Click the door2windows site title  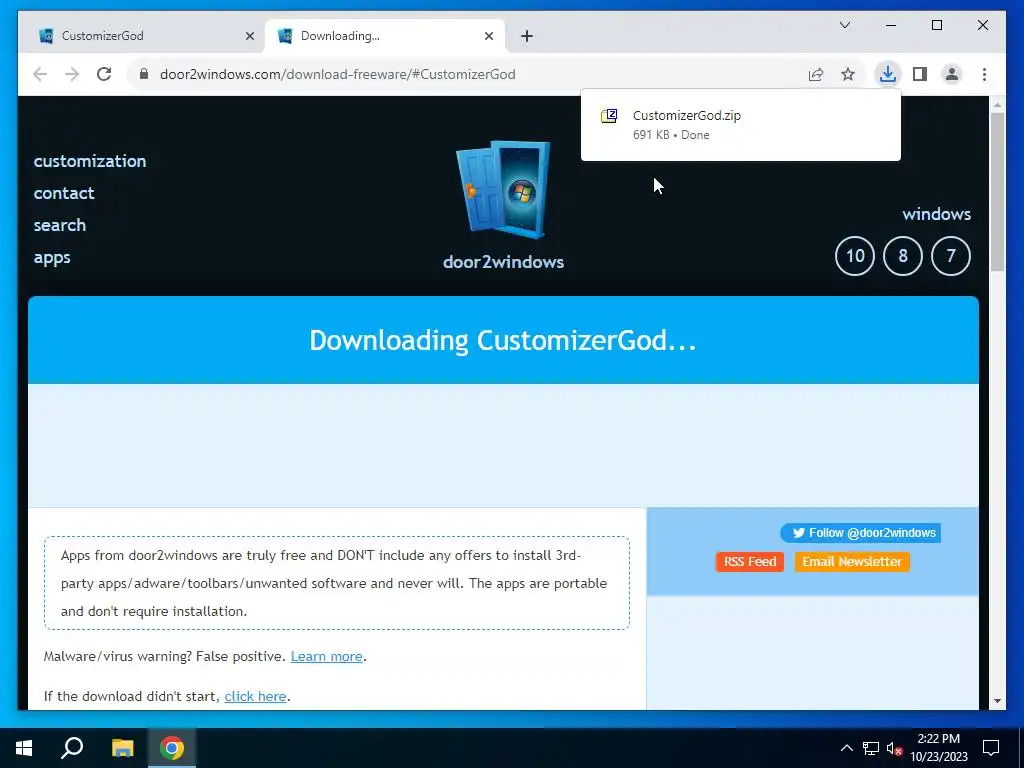coord(503,262)
